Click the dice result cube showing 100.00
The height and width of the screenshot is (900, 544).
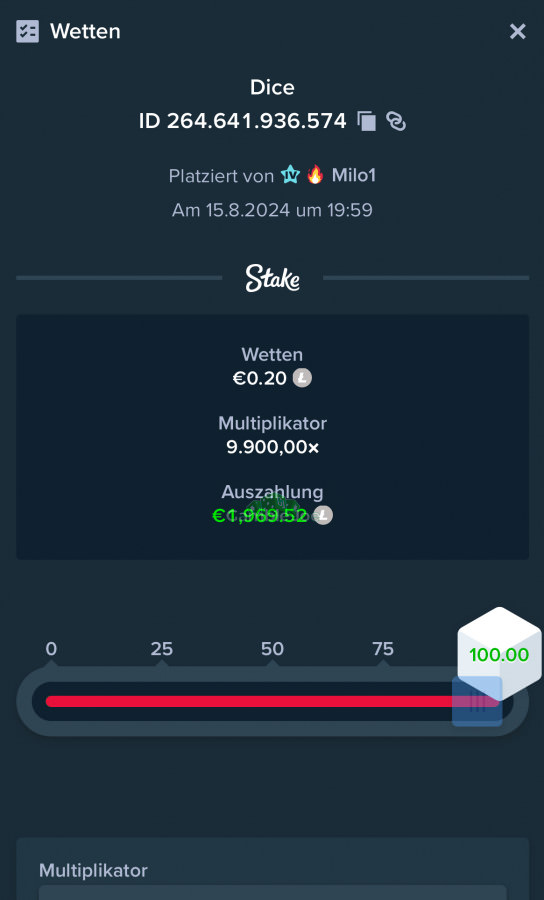tap(499, 654)
